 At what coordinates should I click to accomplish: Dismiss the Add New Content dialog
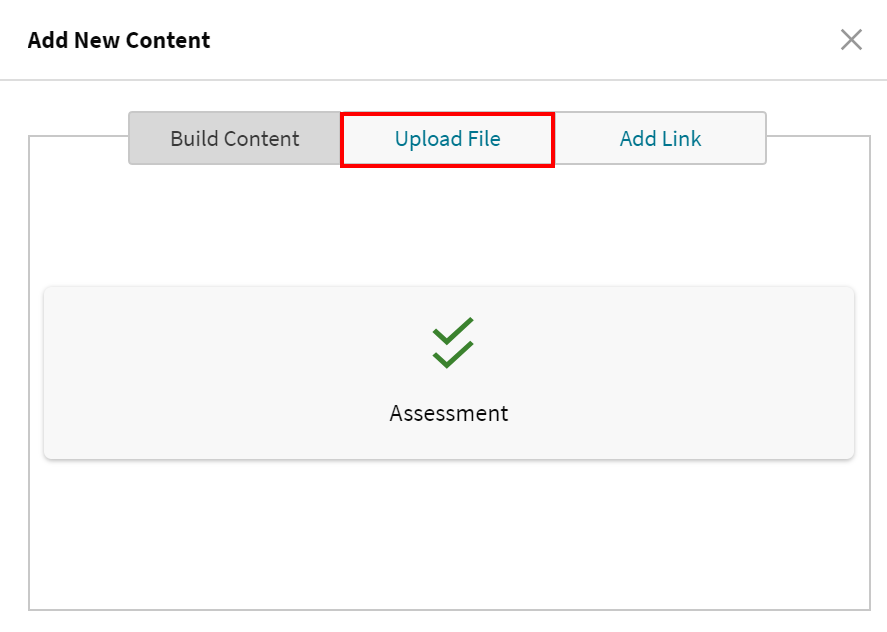pyautogui.click(x=851, y=39)
